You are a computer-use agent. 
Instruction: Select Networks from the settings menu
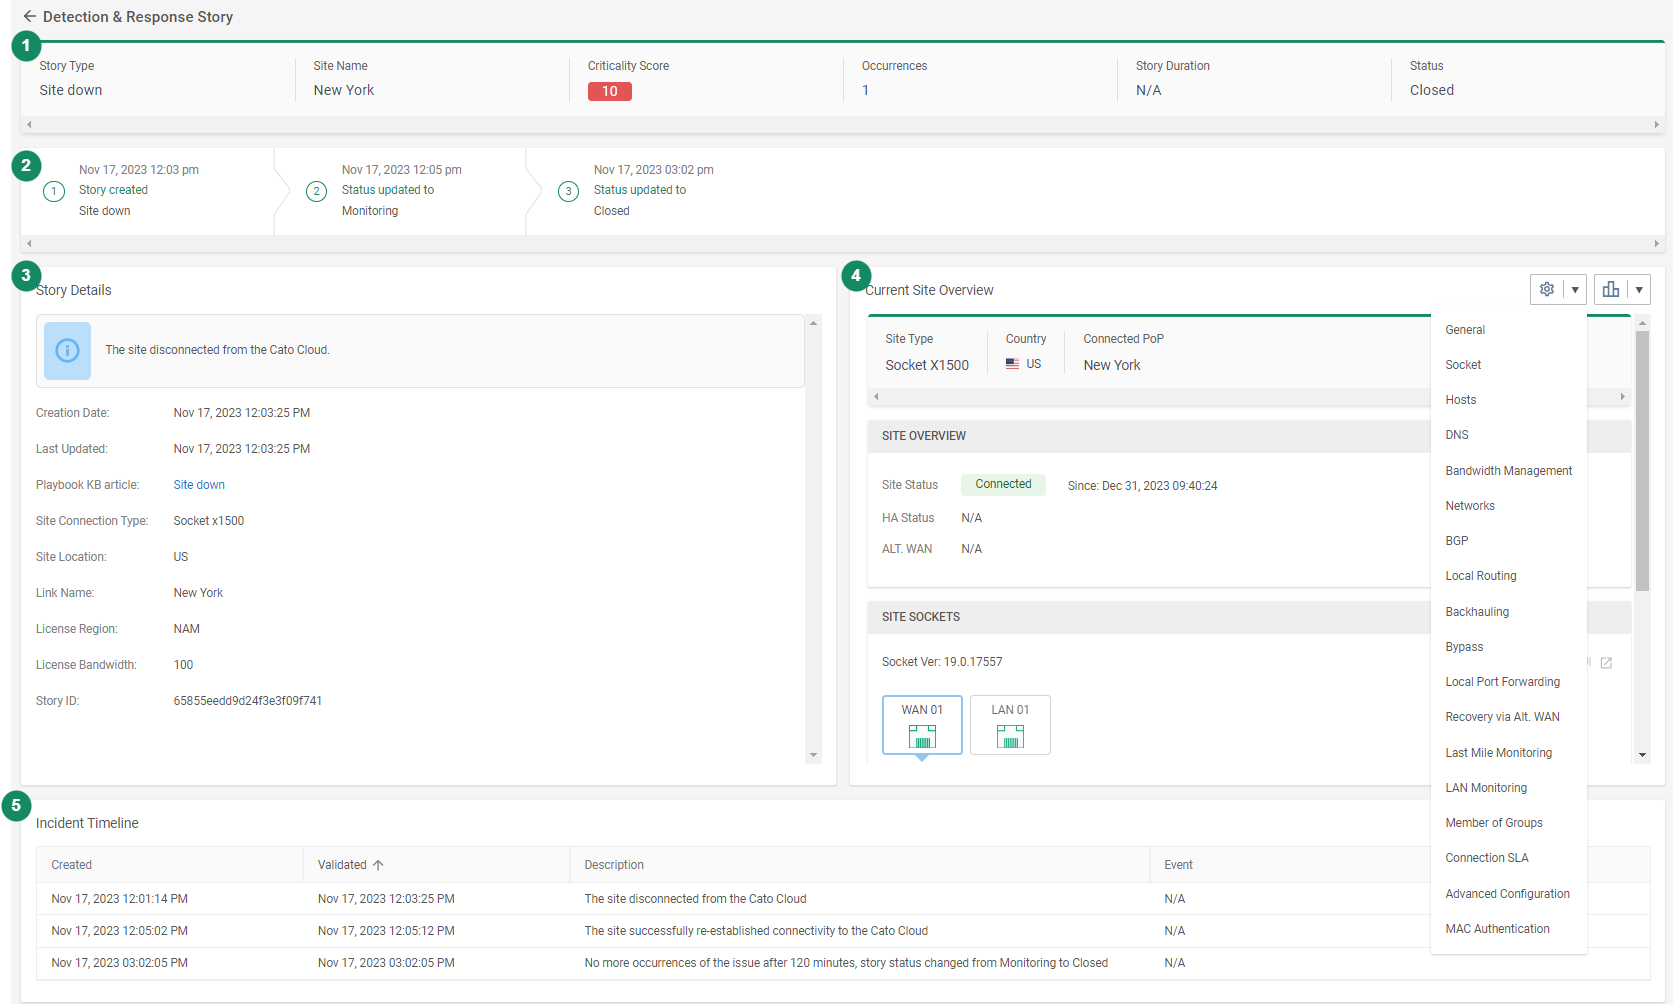click(1470, 506)
